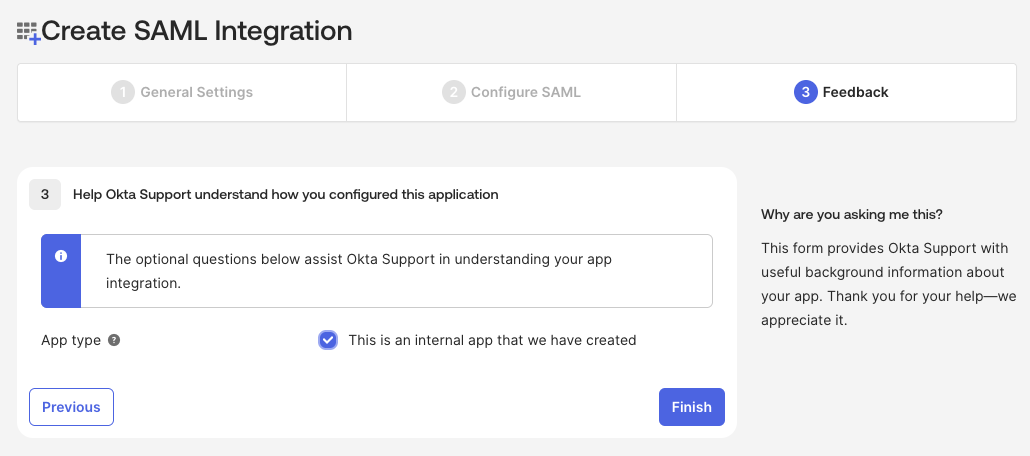1030x456 pixels.
Task: Click the "Why are you asking me this?" heading
Action: coord(852,214)
